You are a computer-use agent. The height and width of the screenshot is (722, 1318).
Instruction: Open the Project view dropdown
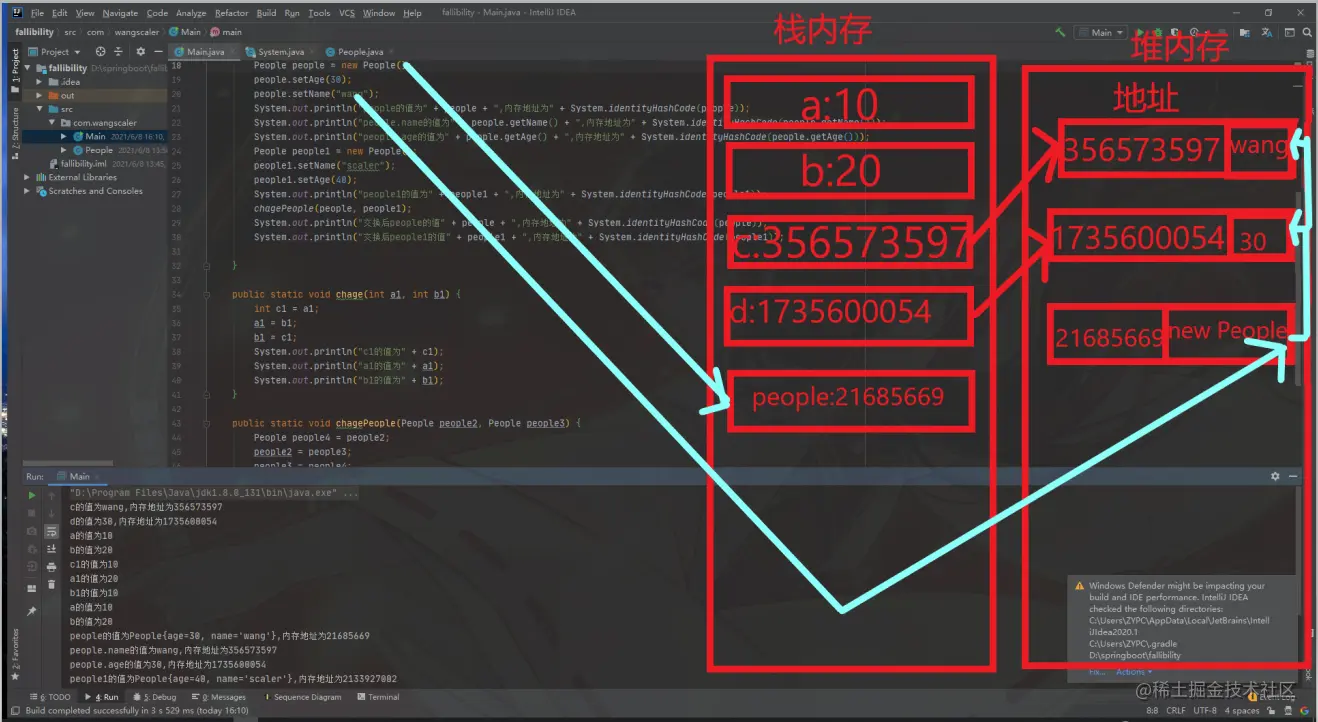click(55, 51)
